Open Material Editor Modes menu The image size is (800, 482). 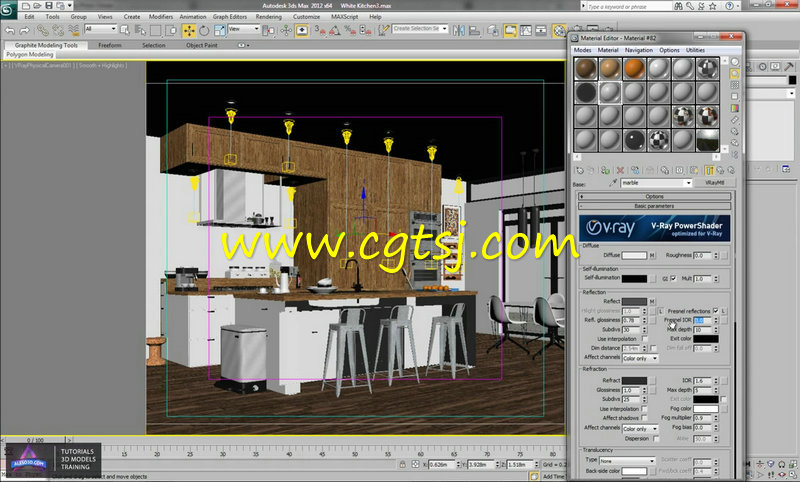[x=582, y=50]
